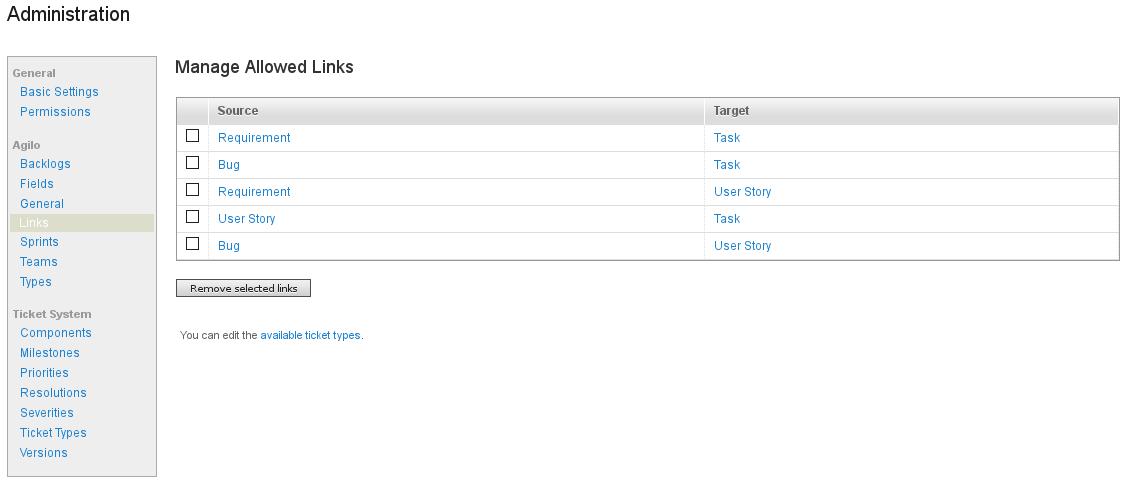This screenshot has height=485, width=1125.
Task: Navigate to Fields under Agilo
Action: [37, 184]
